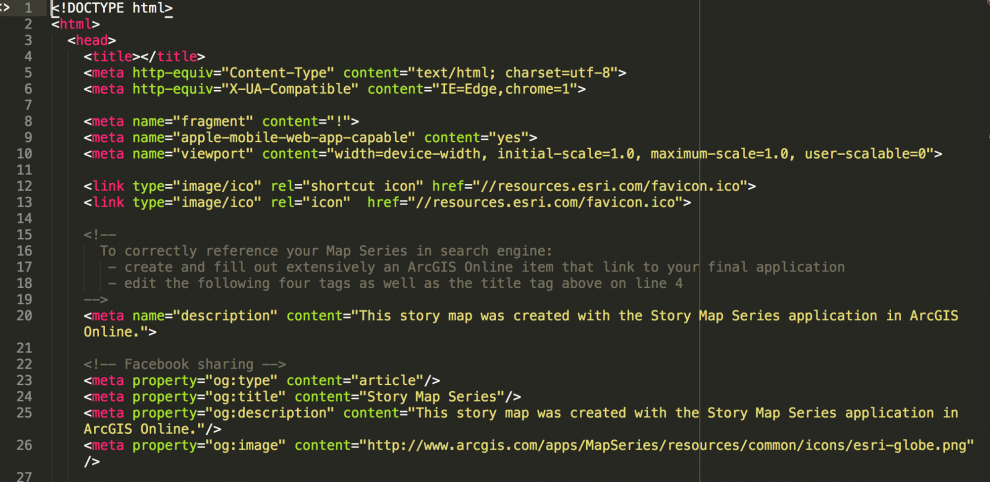Click the "apple-mobile-web-app-capable" attribute value
The image size is (990, 482).
[298, 137]
